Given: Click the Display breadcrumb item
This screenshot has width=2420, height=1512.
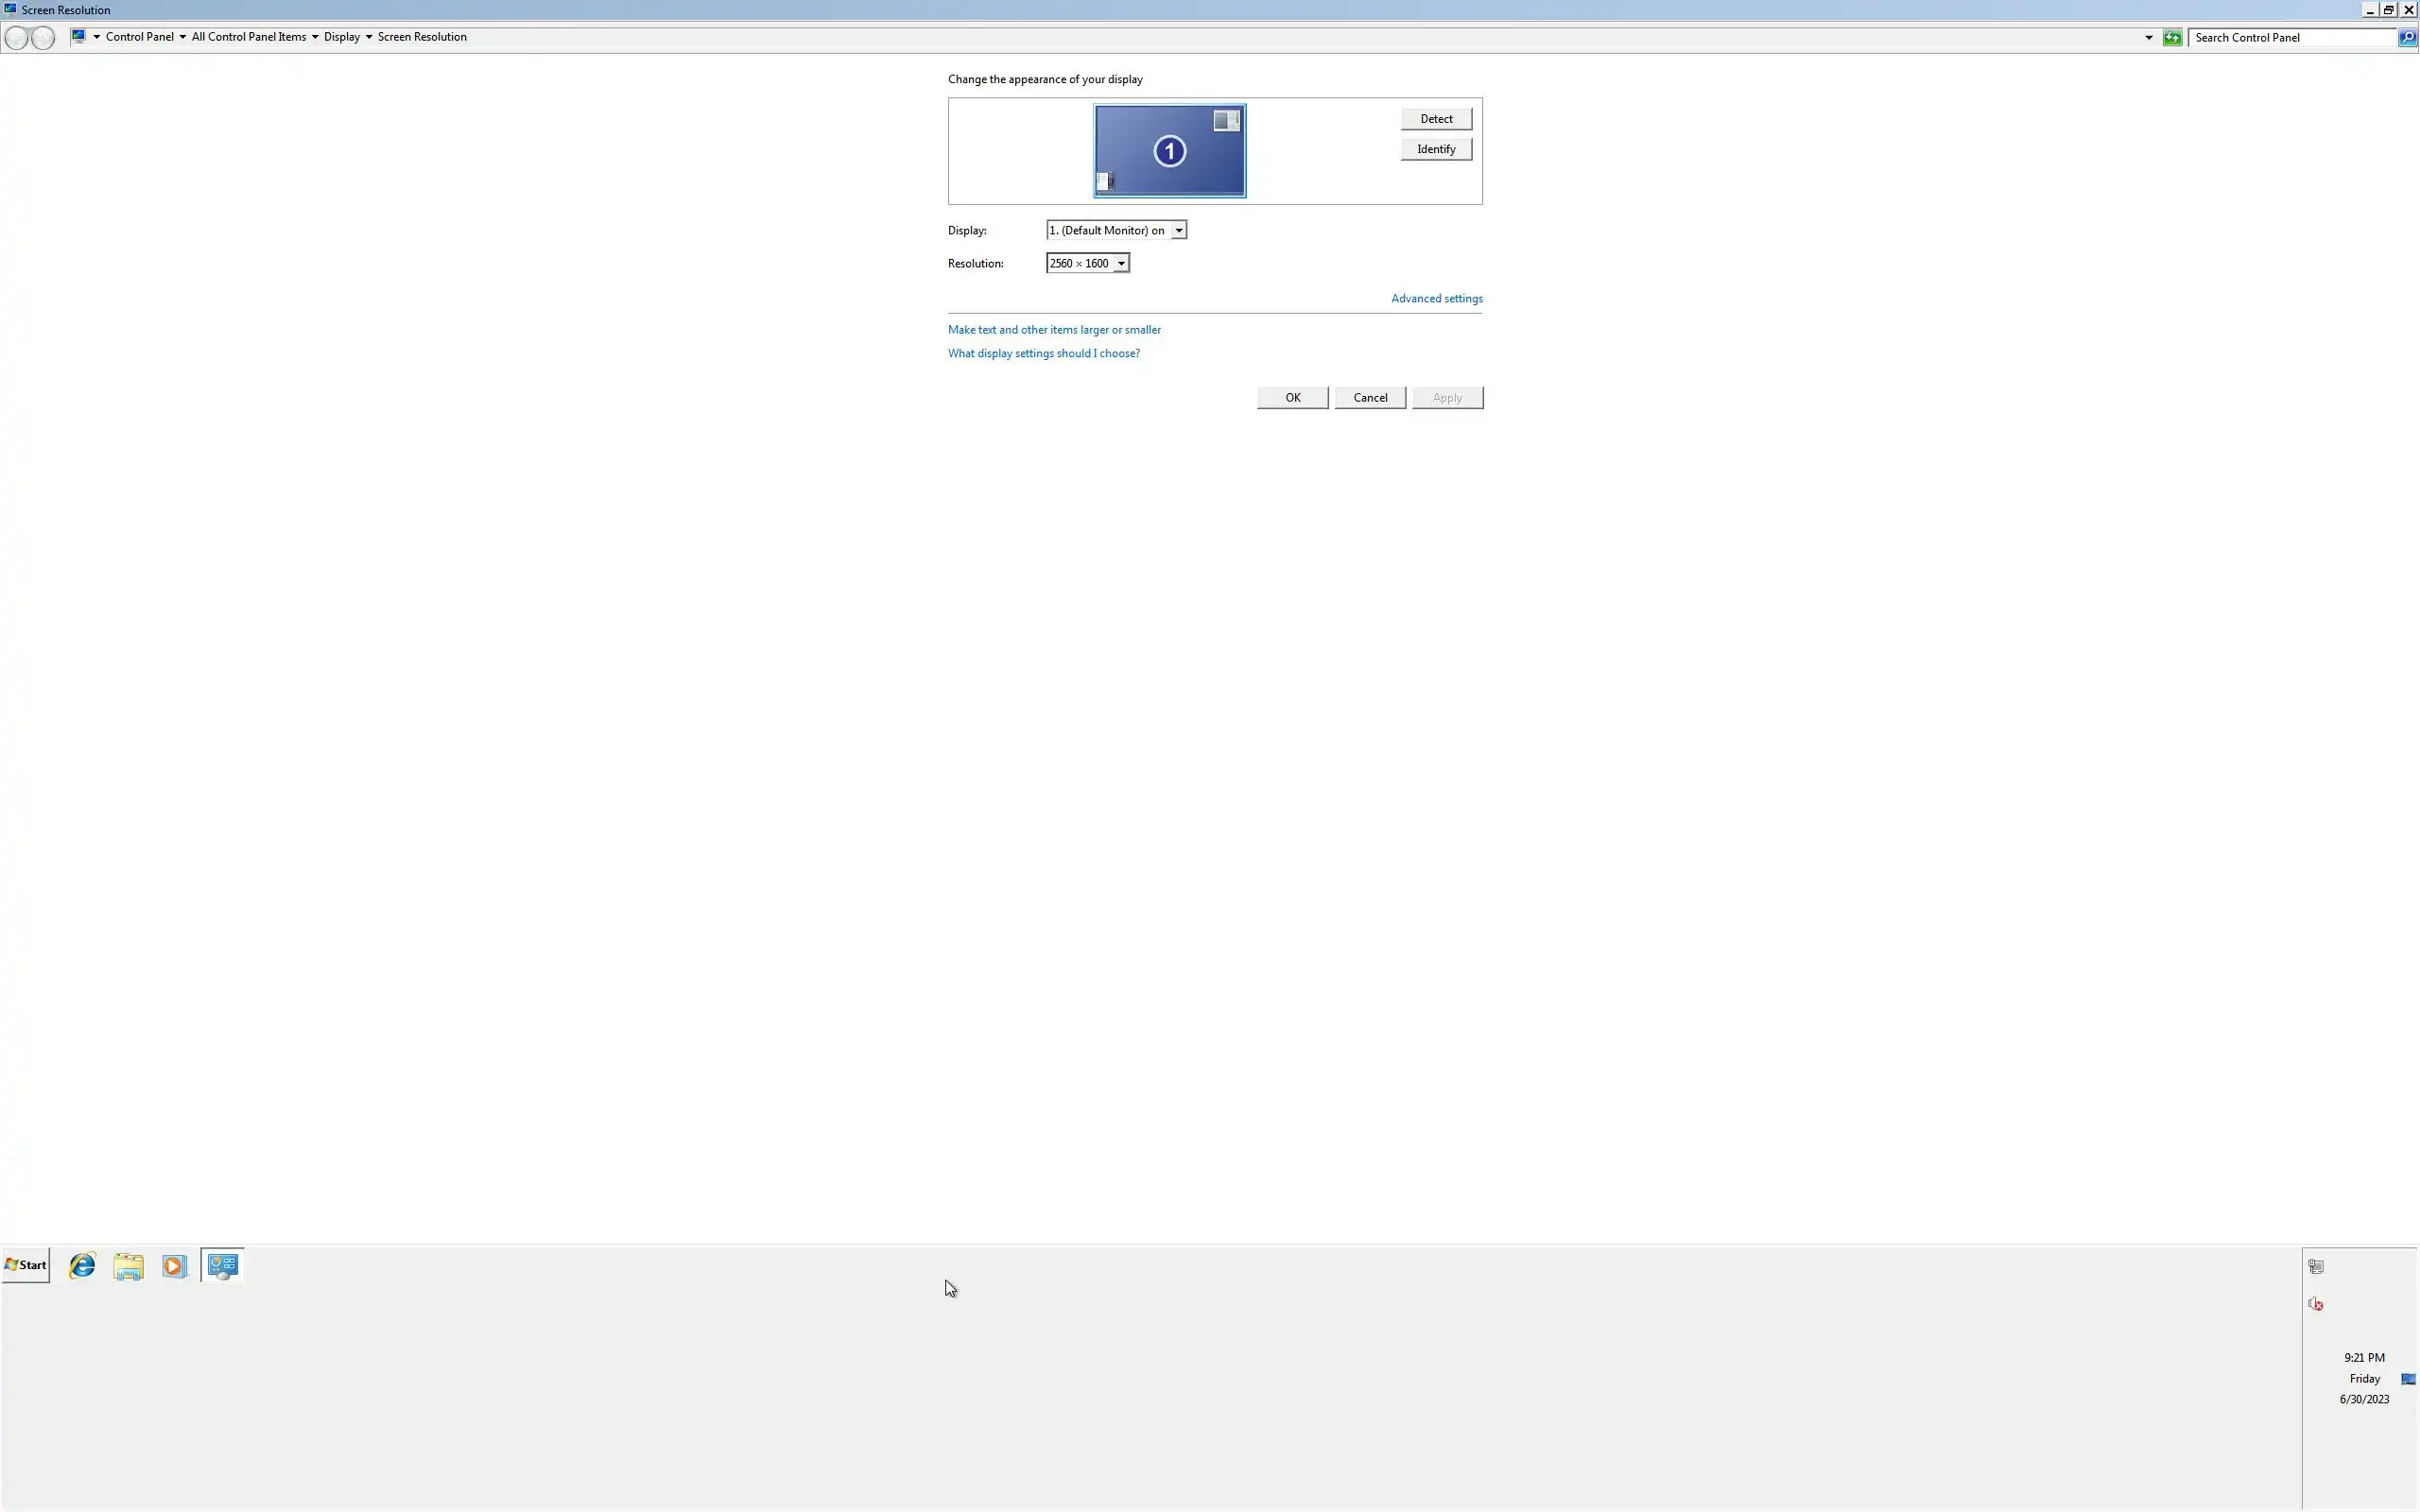Looking at the screenshot, I should [341, 37].
